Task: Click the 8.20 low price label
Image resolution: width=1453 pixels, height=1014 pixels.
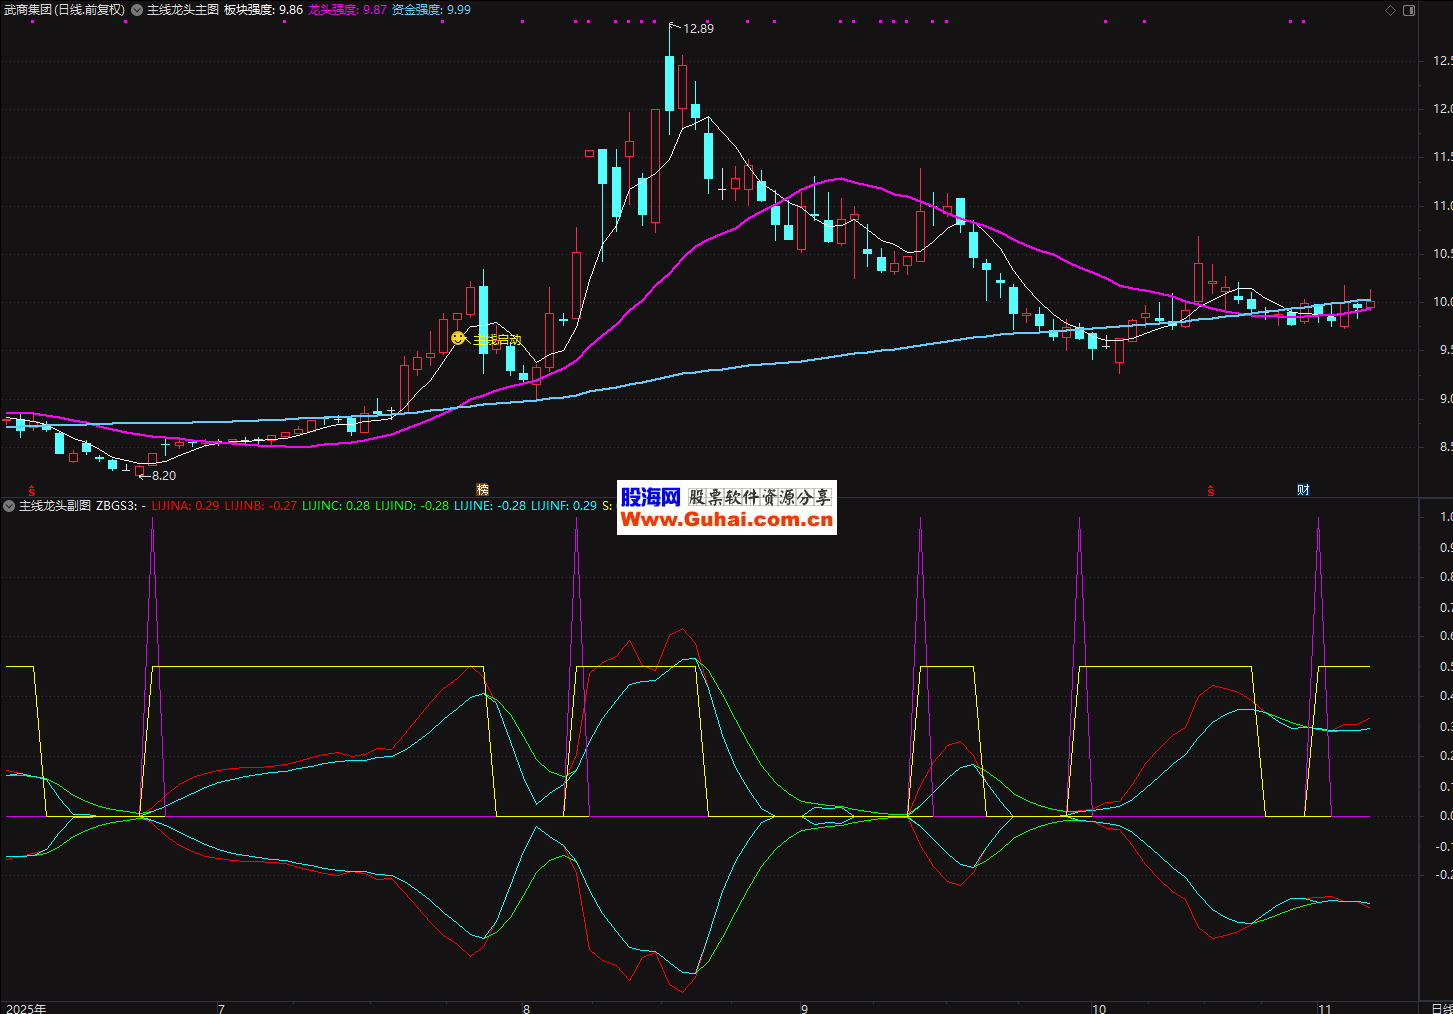Action: coord(163,476)
